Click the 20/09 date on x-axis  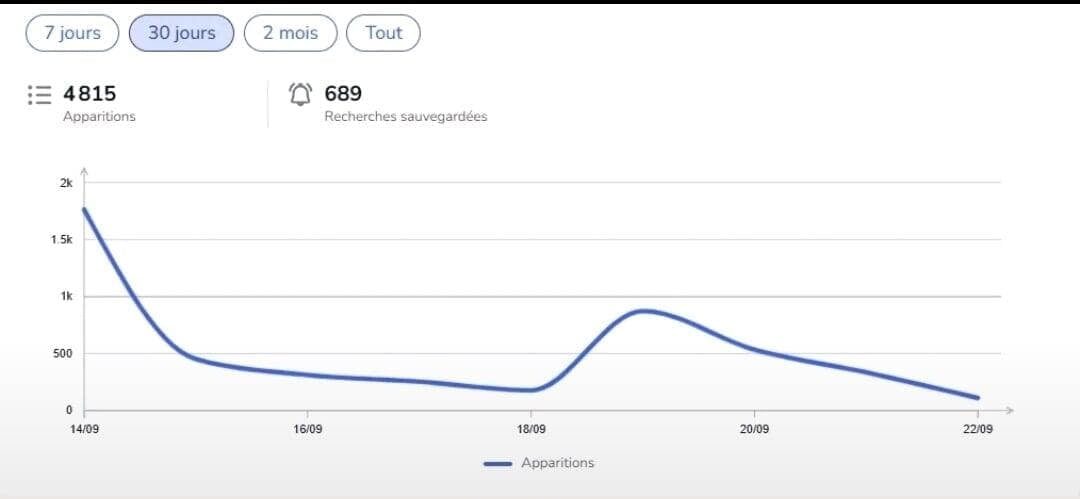pyautogui.click(x=754, y=429)
